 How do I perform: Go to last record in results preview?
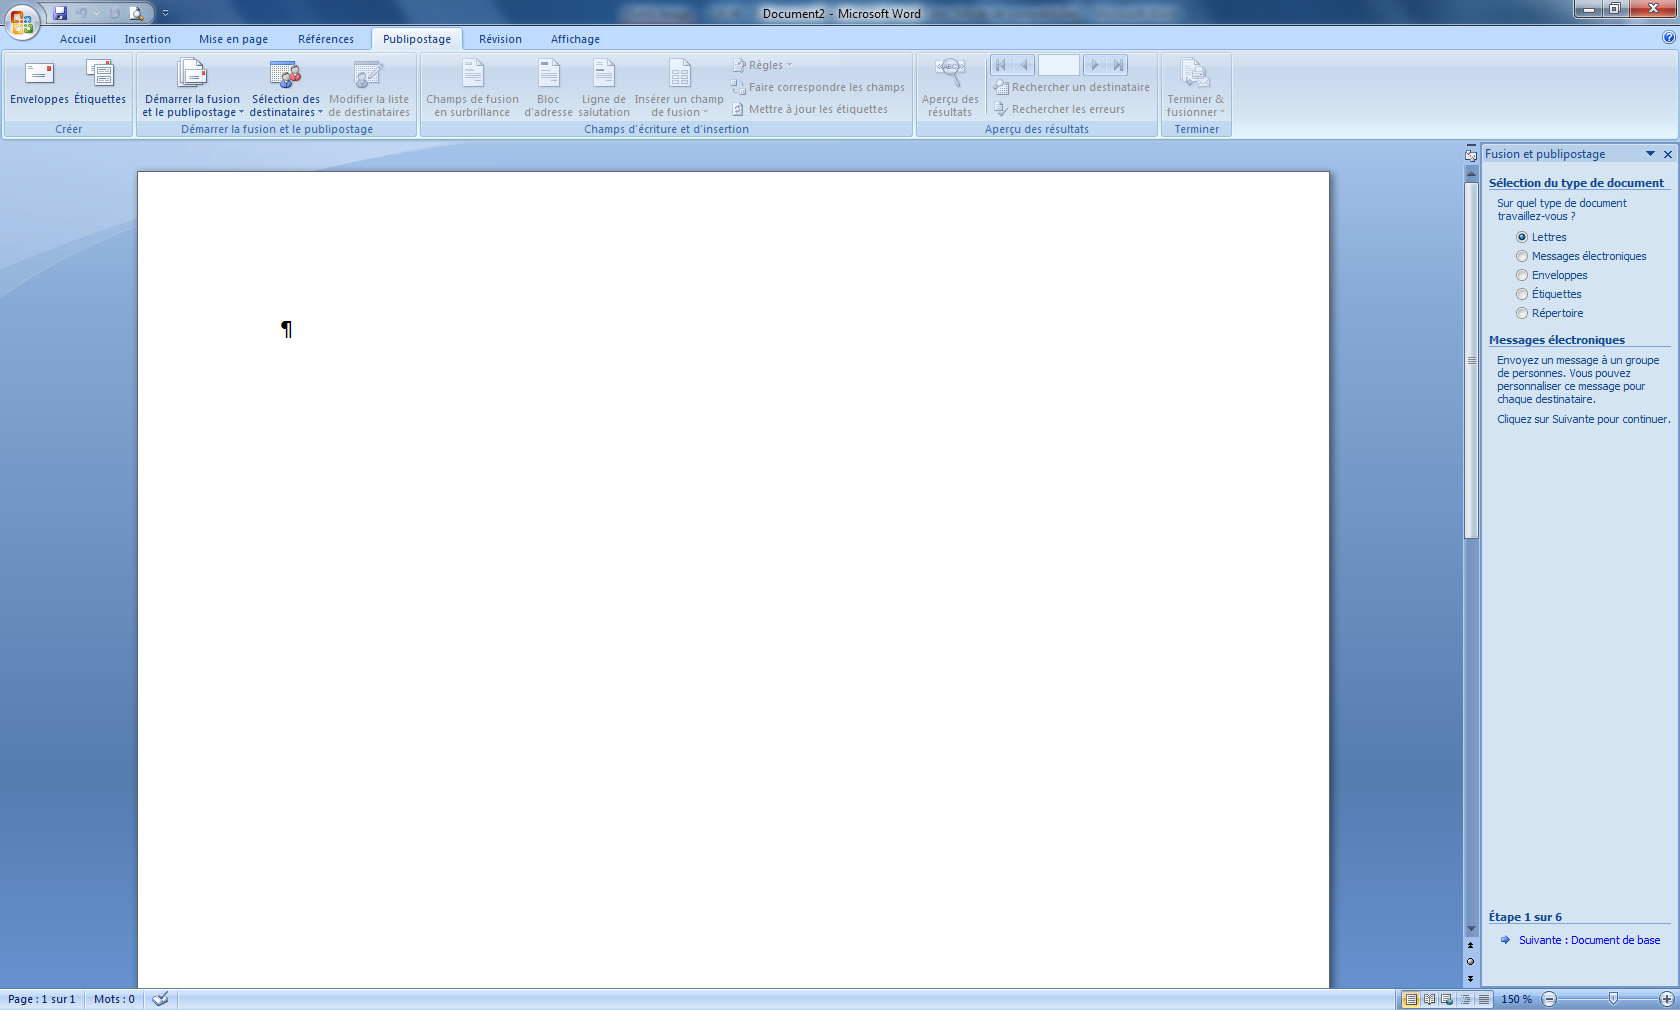pos(1118,65)
